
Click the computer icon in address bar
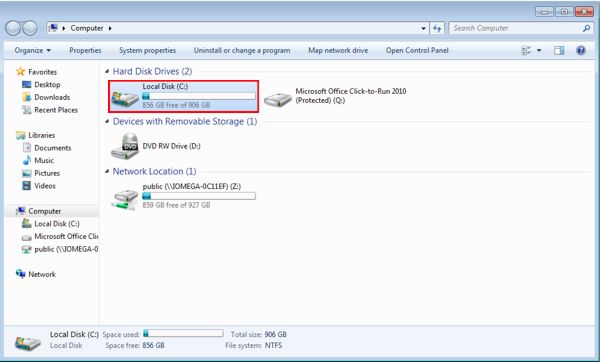point(54,28)
